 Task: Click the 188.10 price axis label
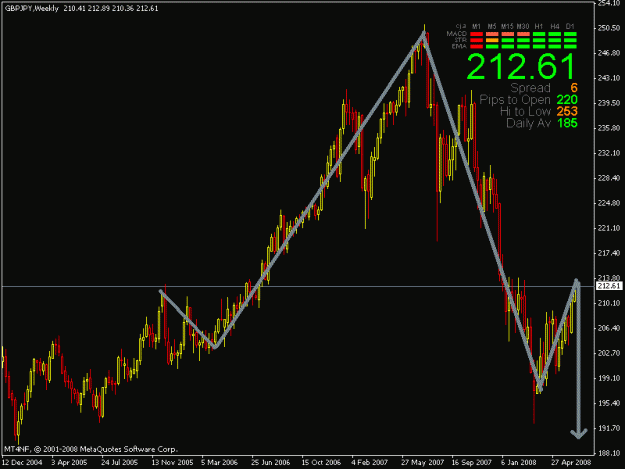coord(609,453)
